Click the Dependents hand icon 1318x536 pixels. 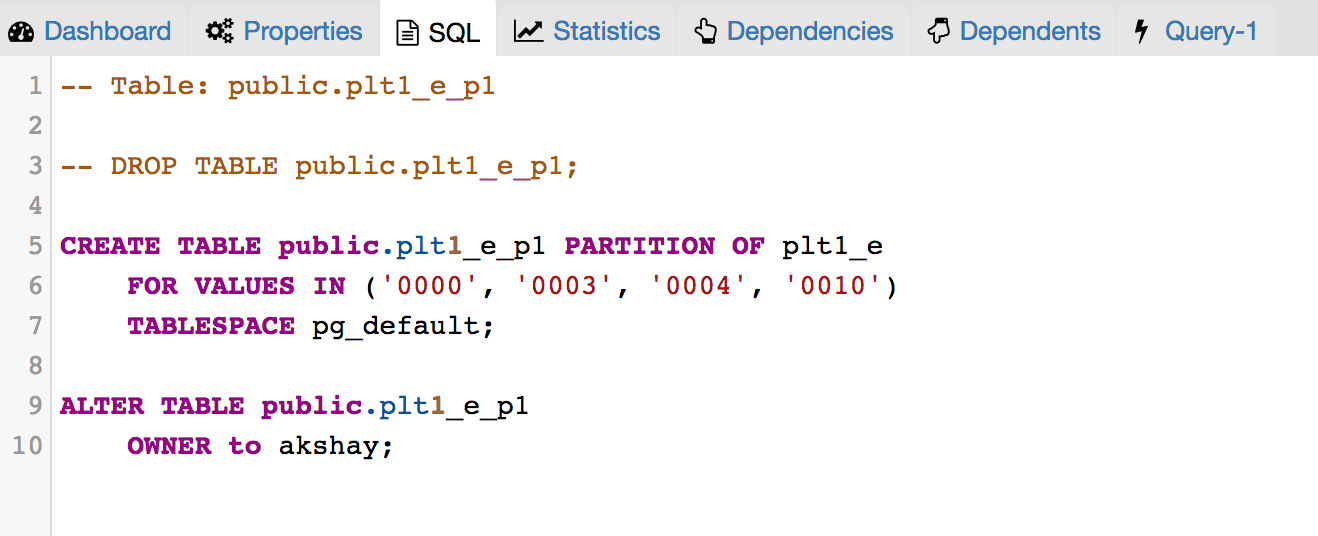coord(938,32)
